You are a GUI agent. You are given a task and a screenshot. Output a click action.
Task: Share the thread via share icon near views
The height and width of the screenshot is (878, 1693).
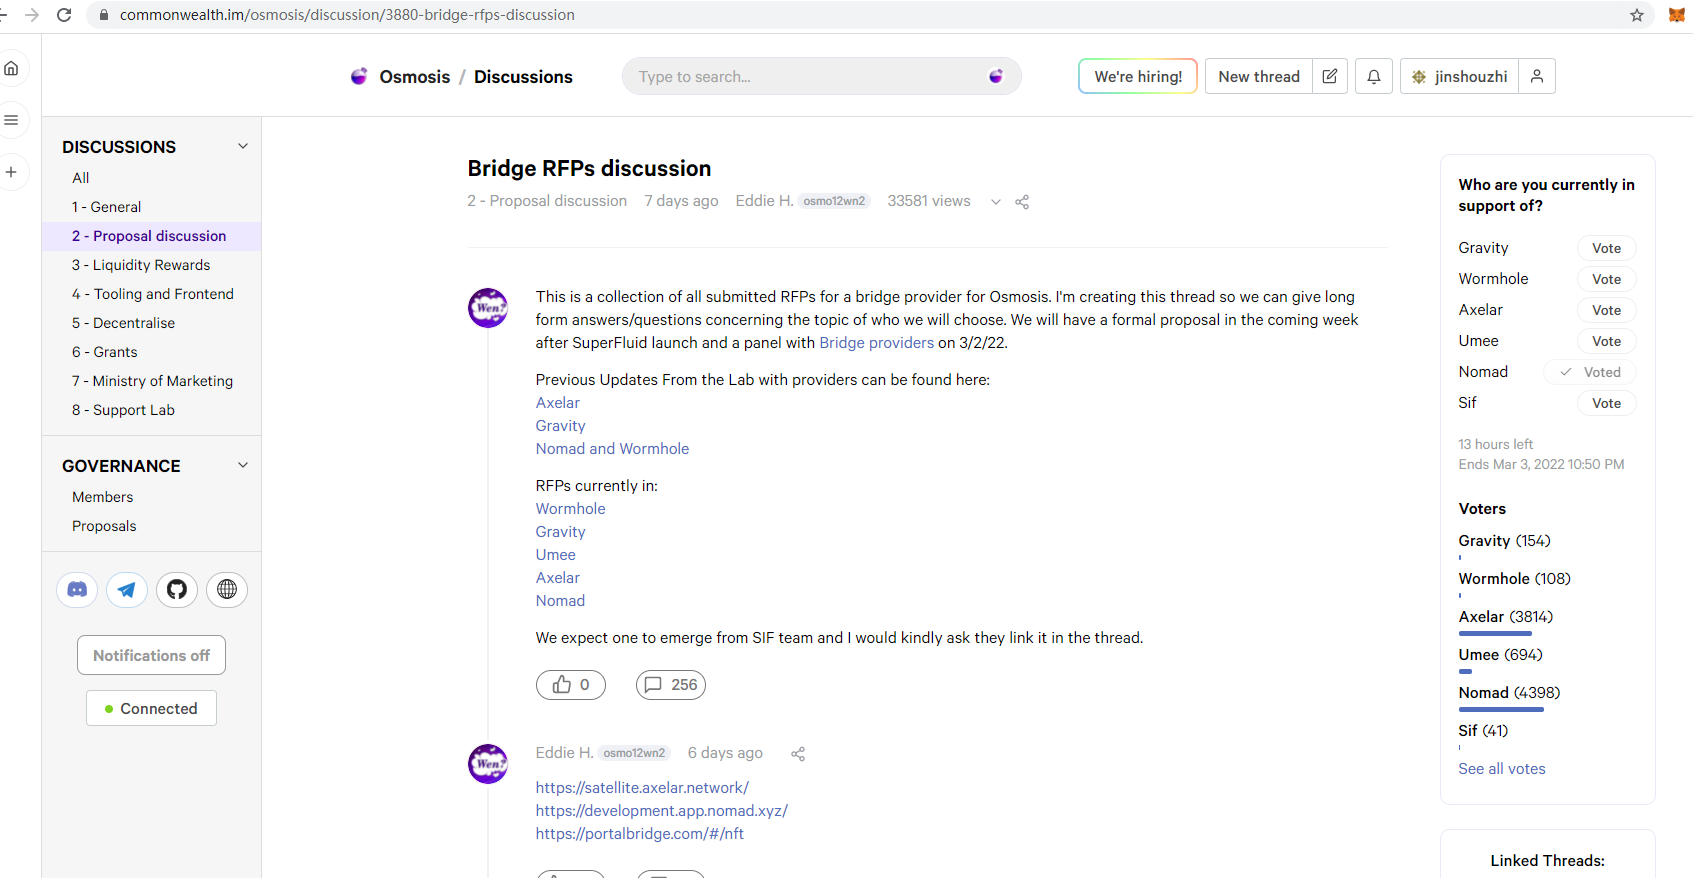[x=1022, y=202]
